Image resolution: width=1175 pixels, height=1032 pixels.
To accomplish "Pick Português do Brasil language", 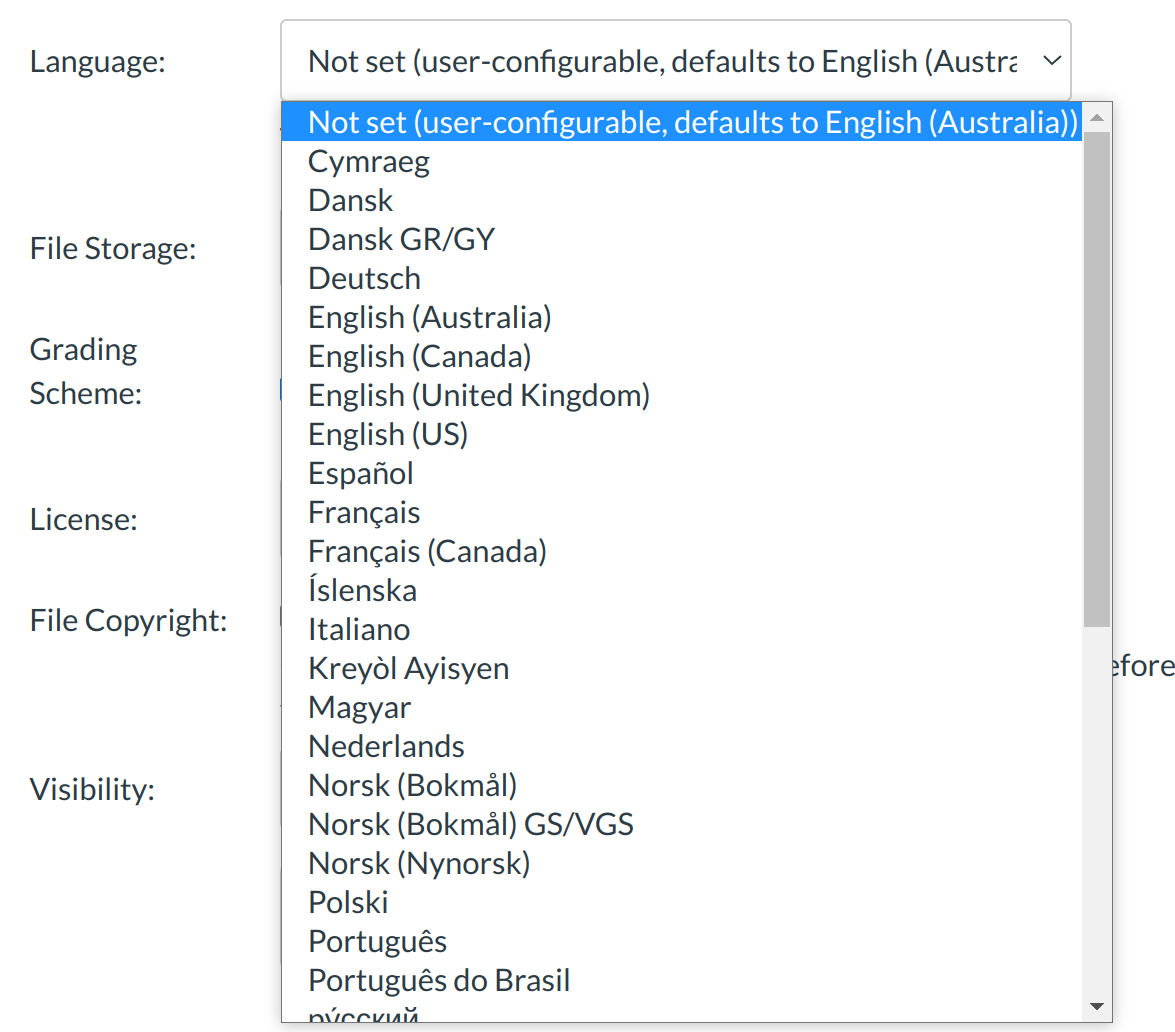I will click(439, 980).
